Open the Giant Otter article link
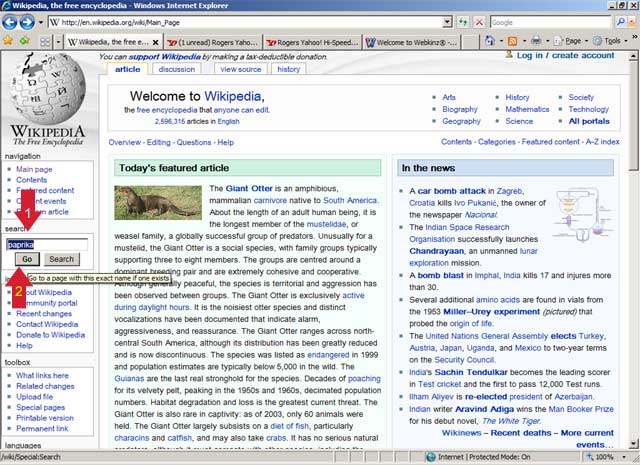Viewport: 640px width, 465px height. click(x=249, y=189)
